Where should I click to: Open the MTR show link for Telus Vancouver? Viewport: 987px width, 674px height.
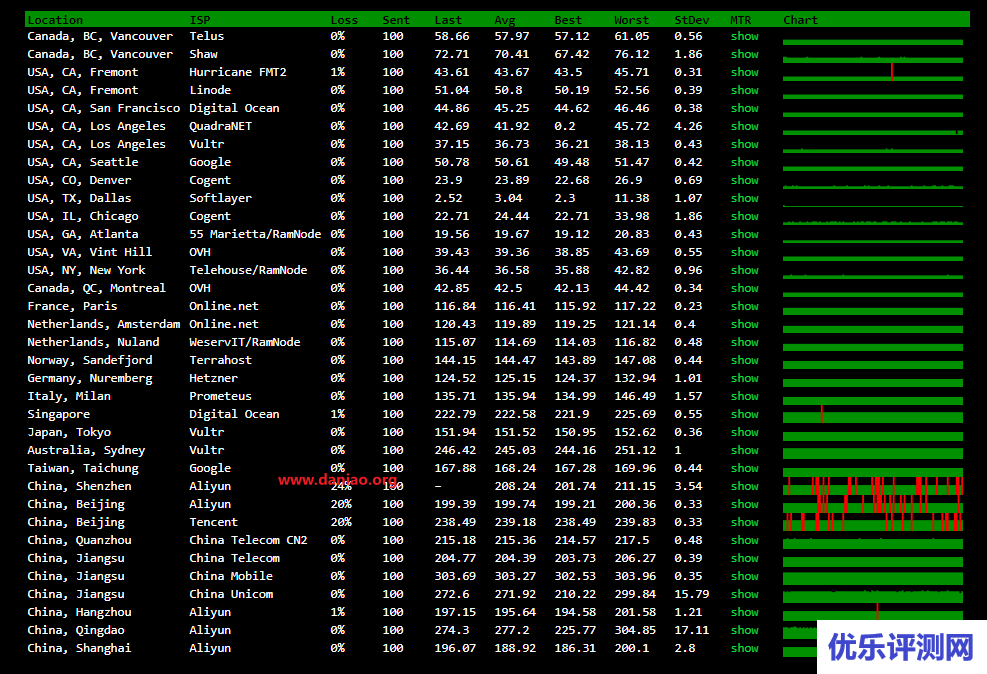pyautogui.click(x=744, y=36)
